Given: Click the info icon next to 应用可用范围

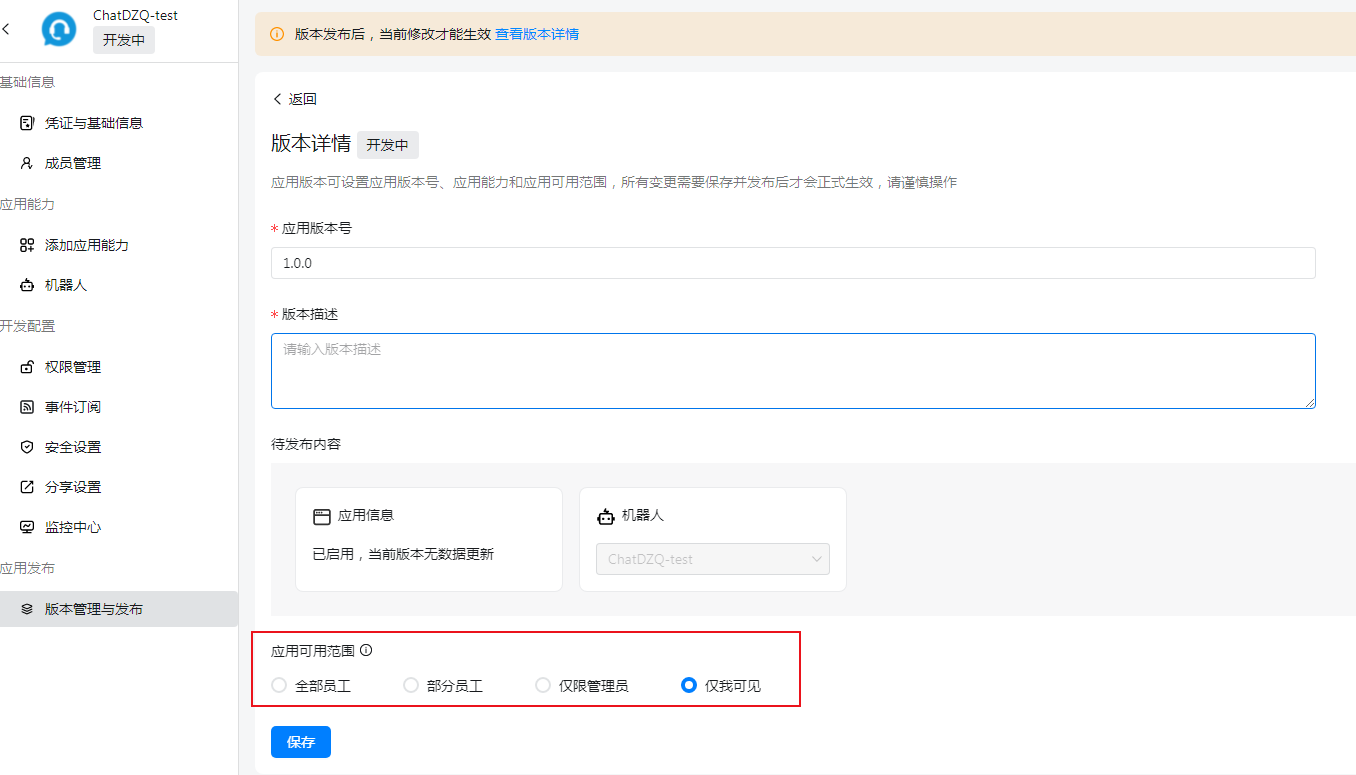Looking at the screenshot, I should coord(366,650).
